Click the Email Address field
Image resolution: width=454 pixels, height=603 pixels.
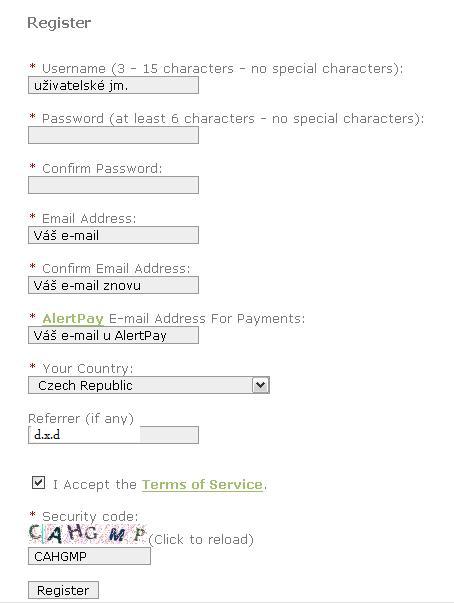[x=113, y=235]
